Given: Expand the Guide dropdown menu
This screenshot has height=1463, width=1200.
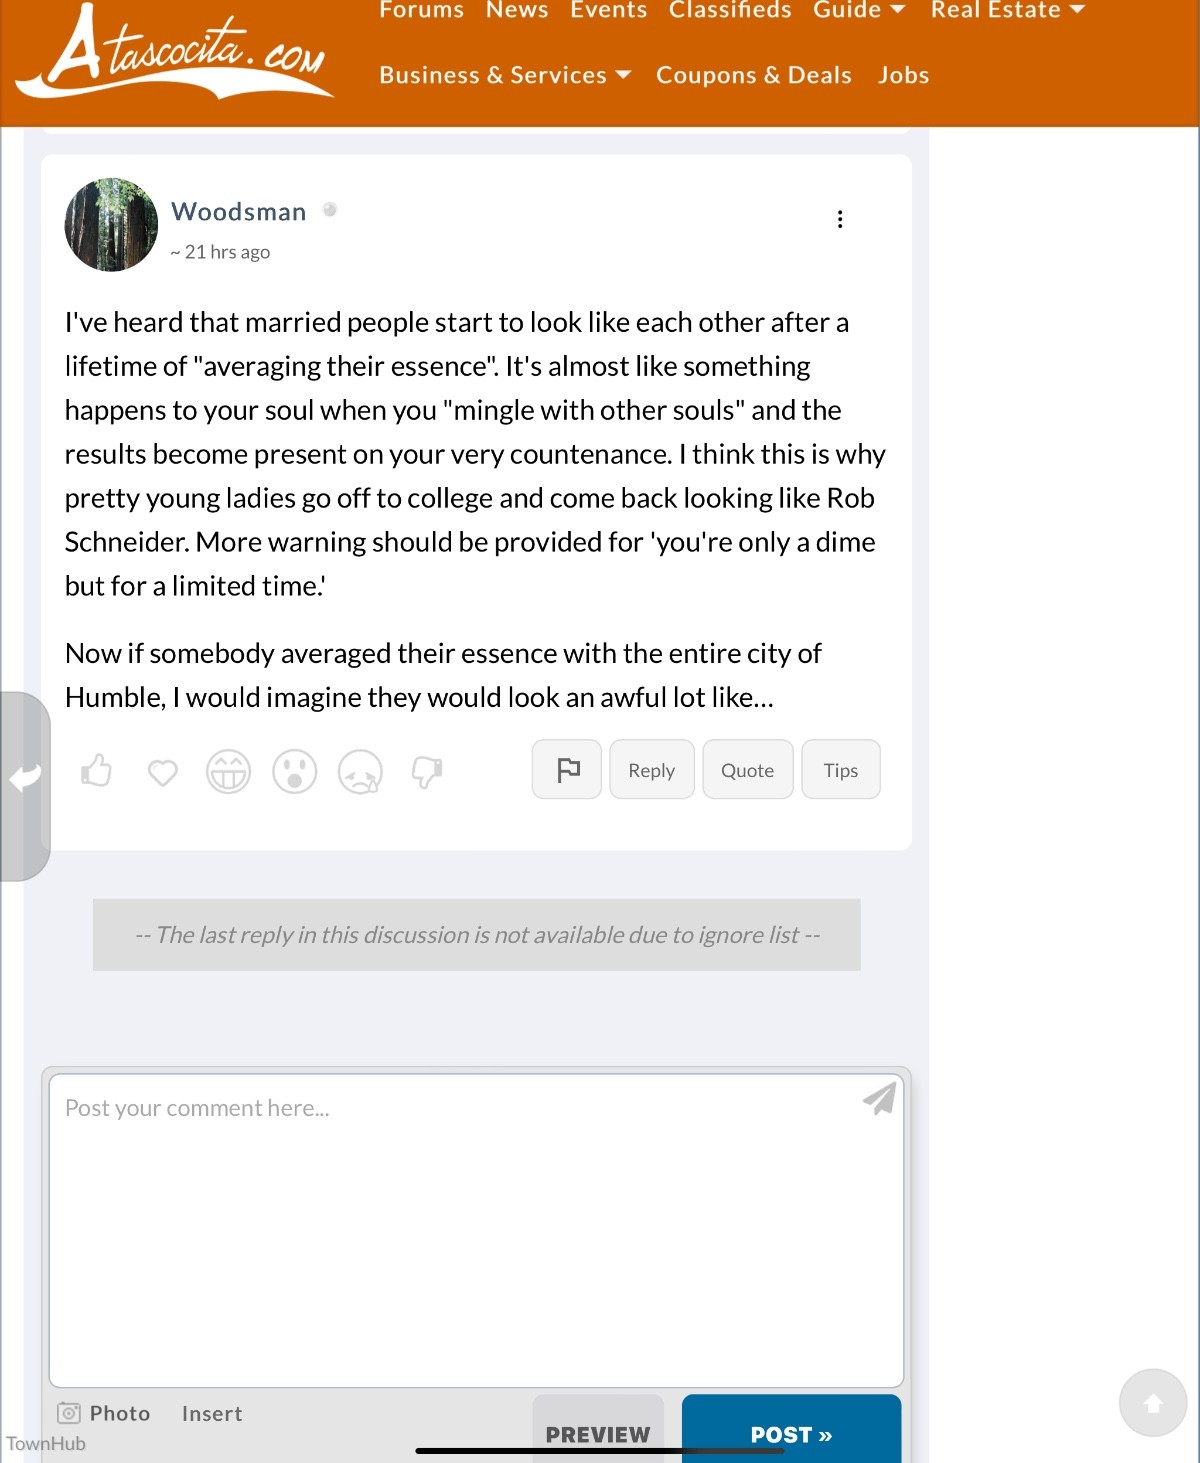Looking at the screenshot, I should (x=859, y=10).
